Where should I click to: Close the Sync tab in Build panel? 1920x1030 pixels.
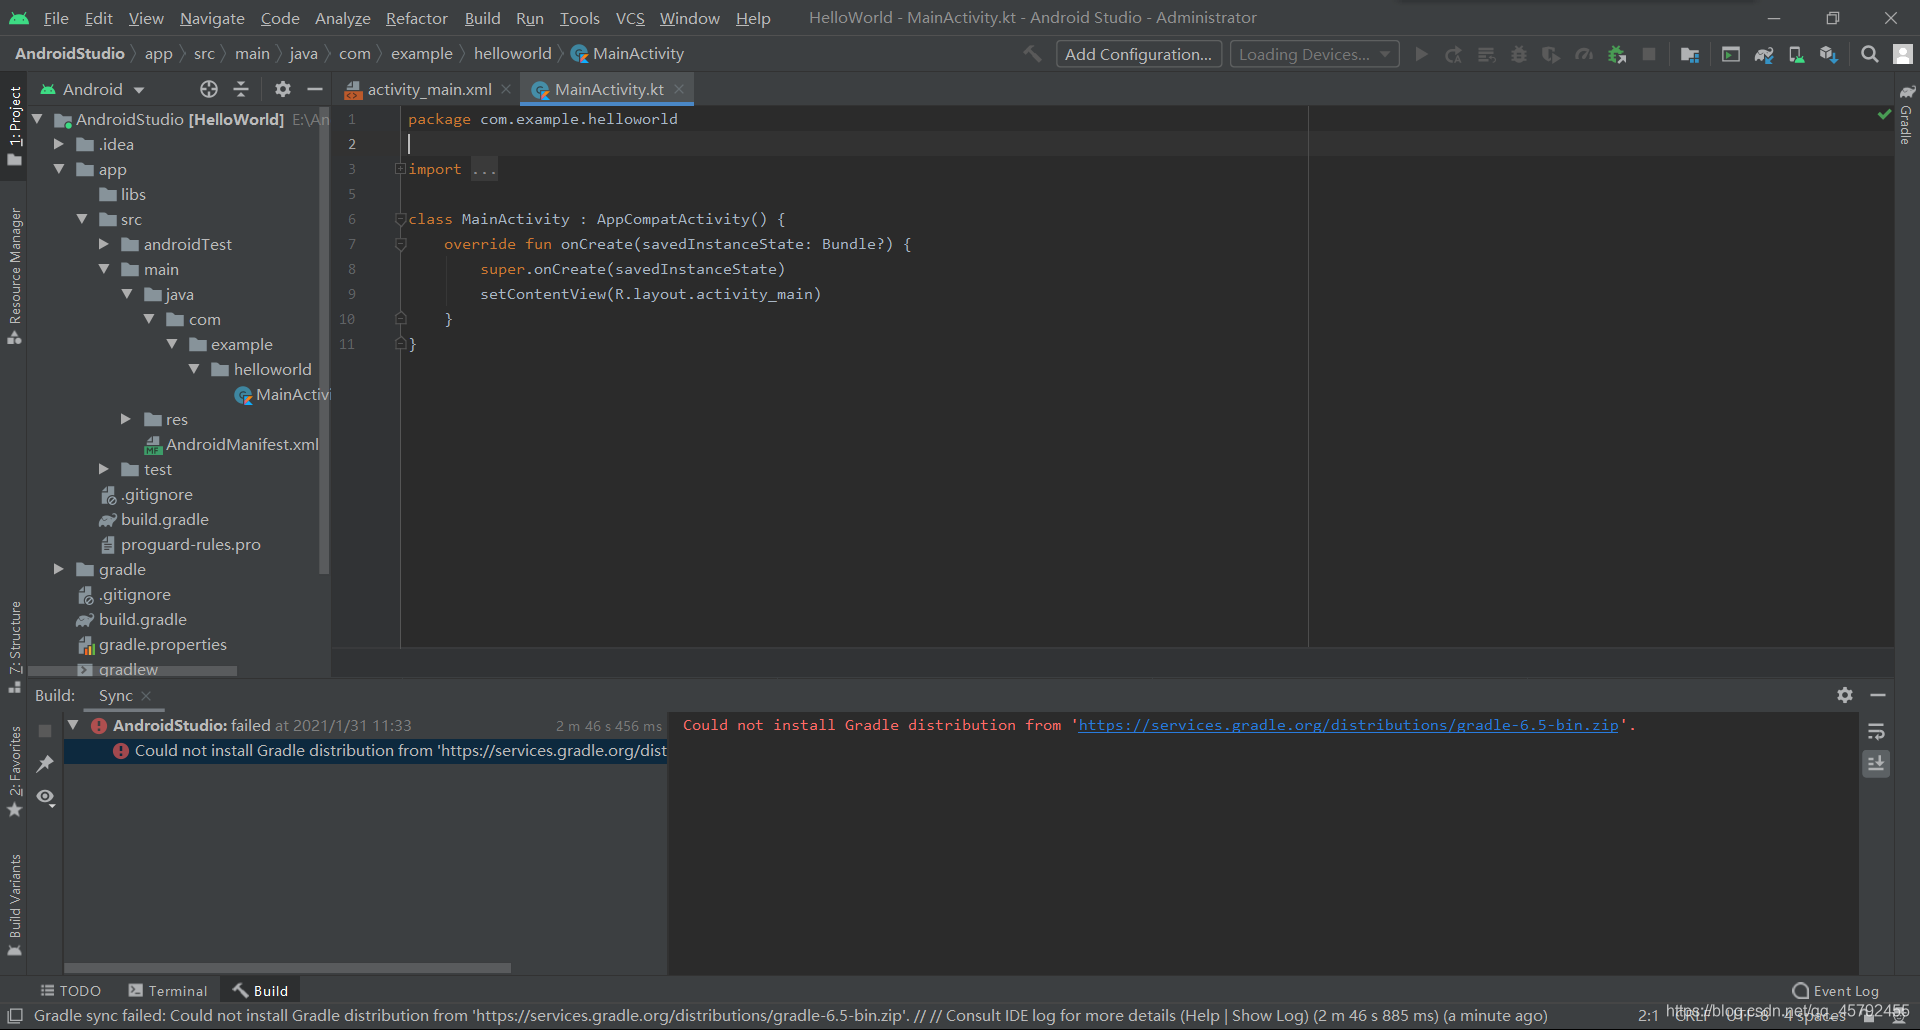coord(146,696)
